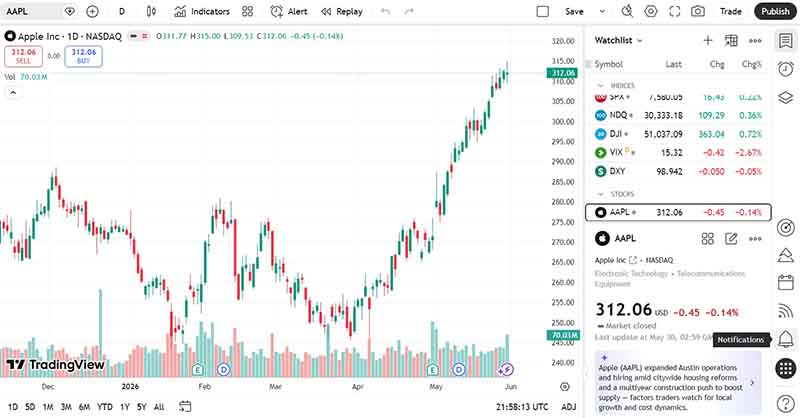
Task: Toggle the watchlist panel sidebar icon
Action: (x=786, y=40)
